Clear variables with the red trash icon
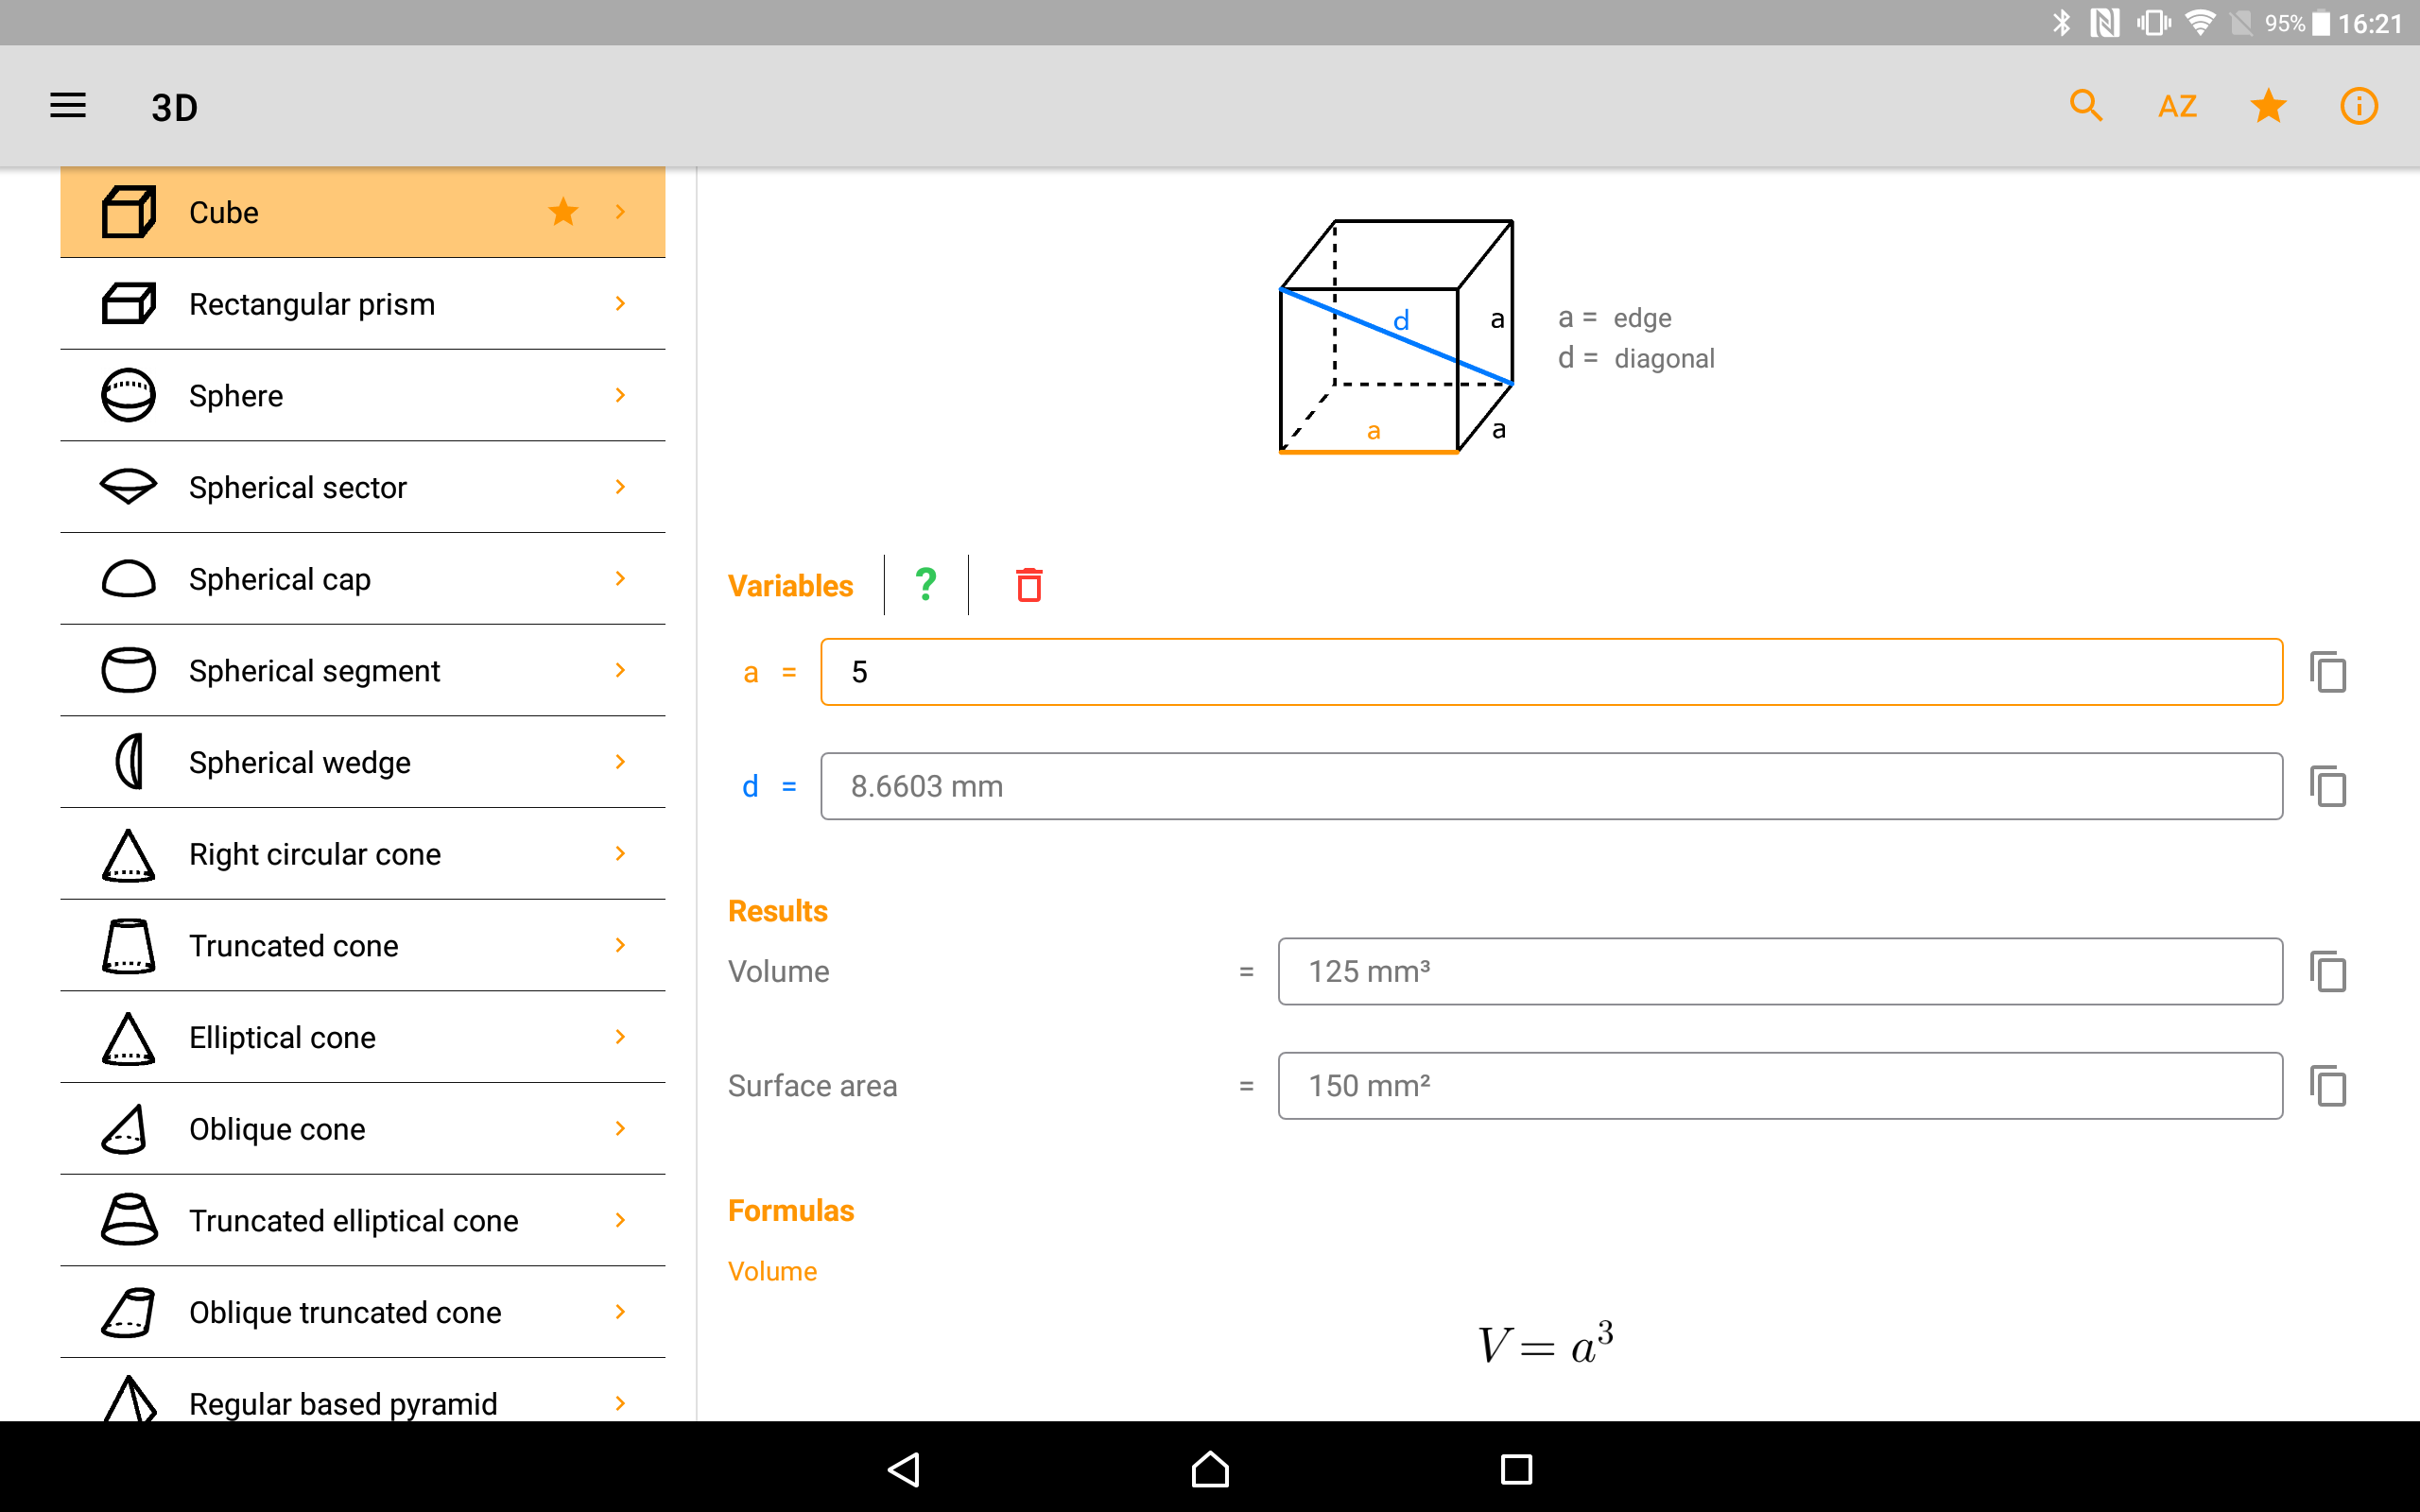Viewport: 2420px width, 1512px height. 1029,585
